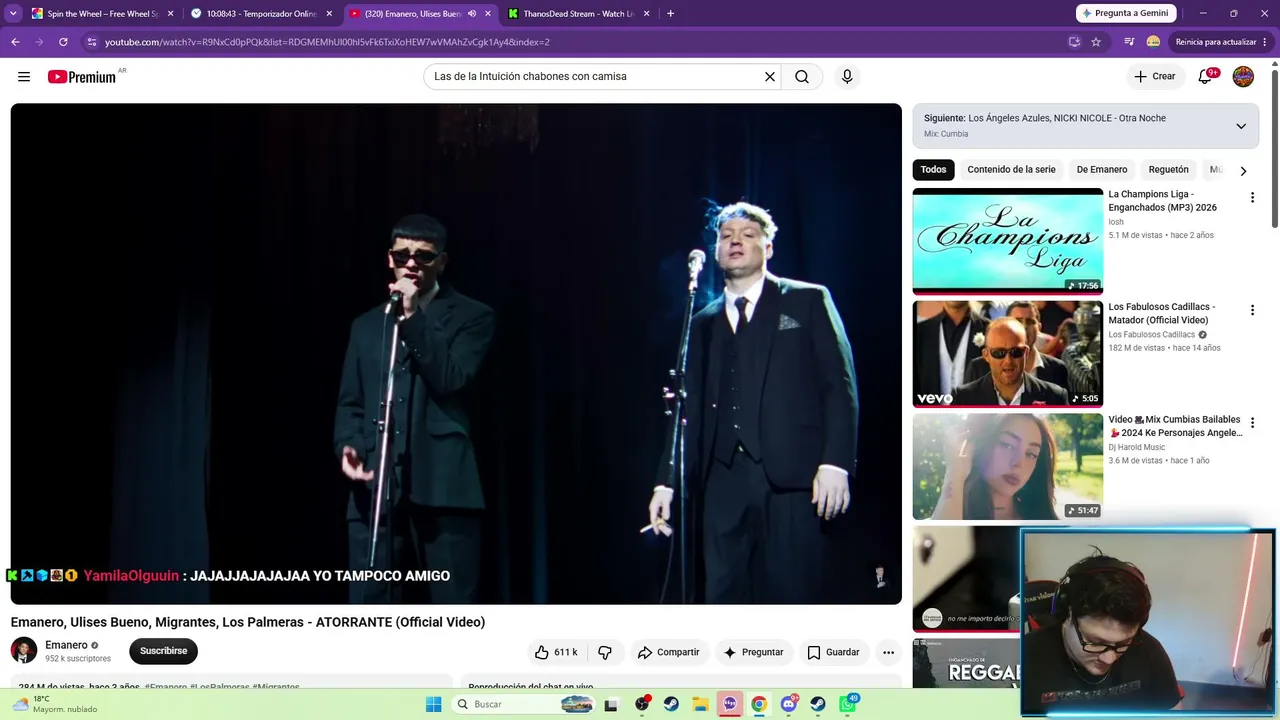Open the Mix Cumbias Bailables thumbnail
Image resolution: width=1280 pixels, height=720 pixels.
pos(1007,467)
